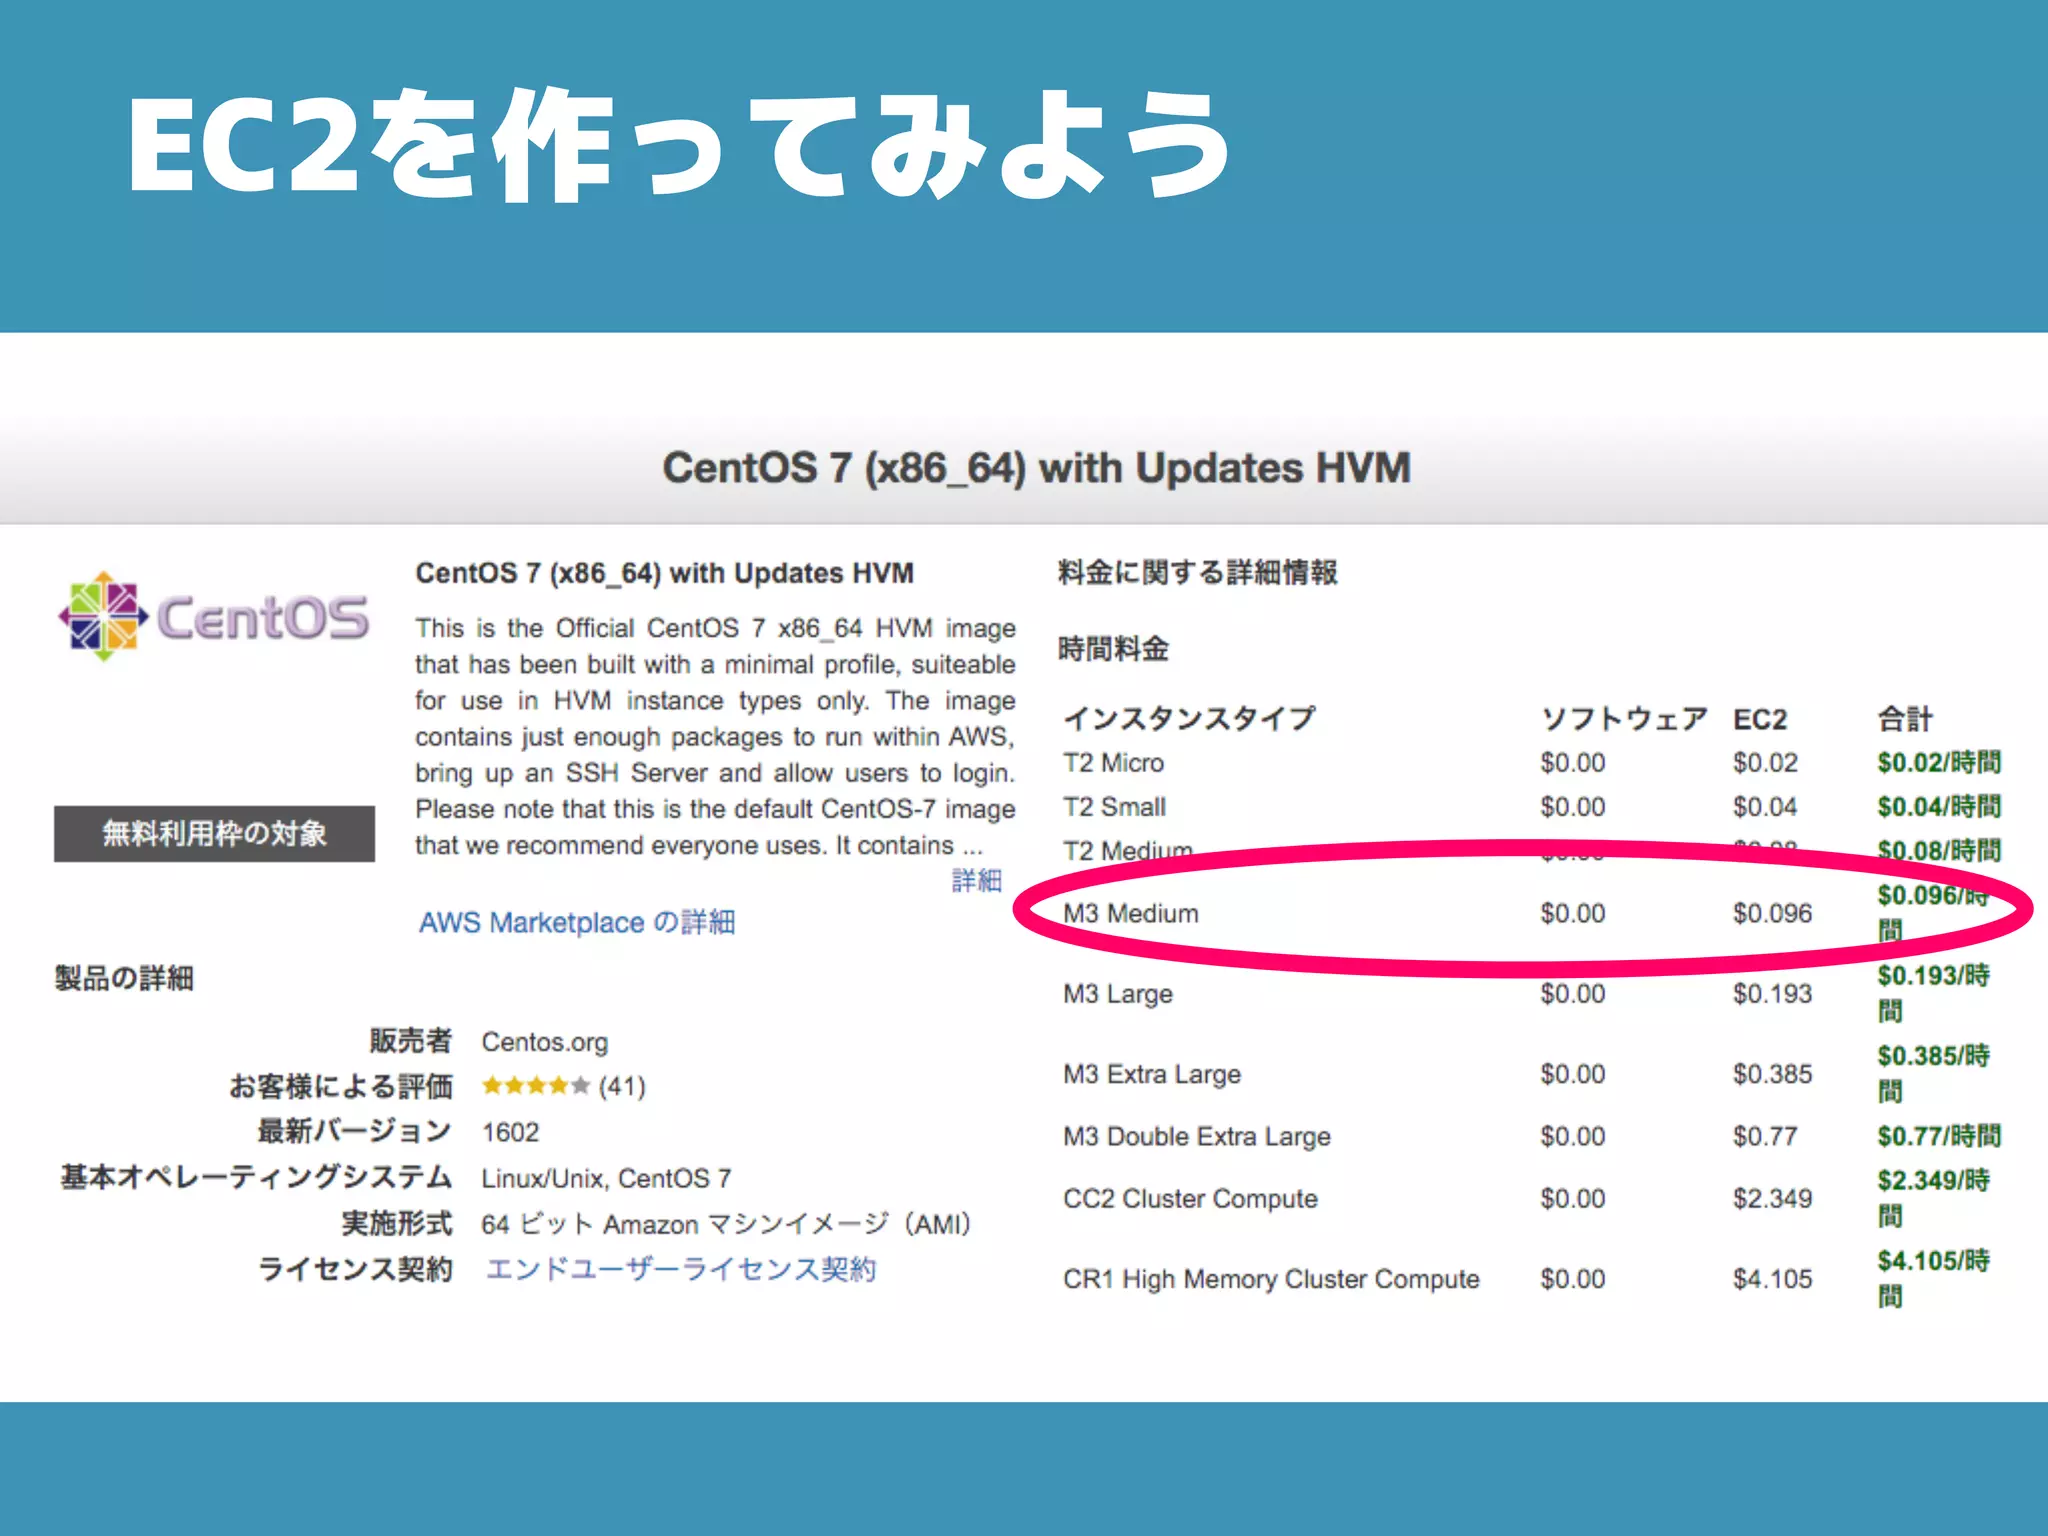Click the インスタンスタイプ column header
Viewport: 2048px width, 1536px height.
[1188, 718]
